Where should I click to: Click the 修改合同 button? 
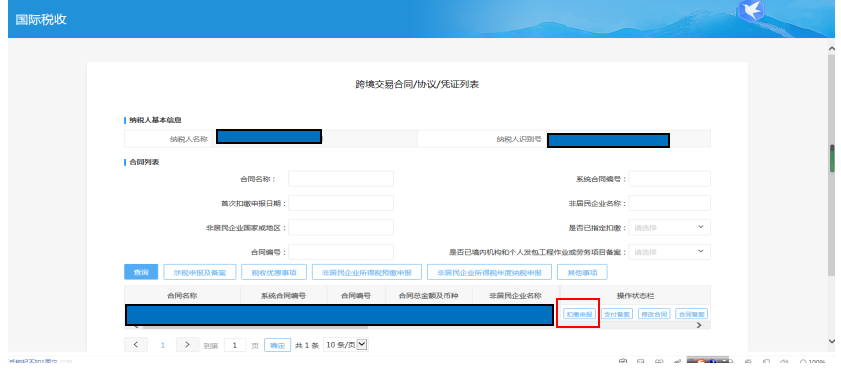pyautogui.click(x=654, y=314)
